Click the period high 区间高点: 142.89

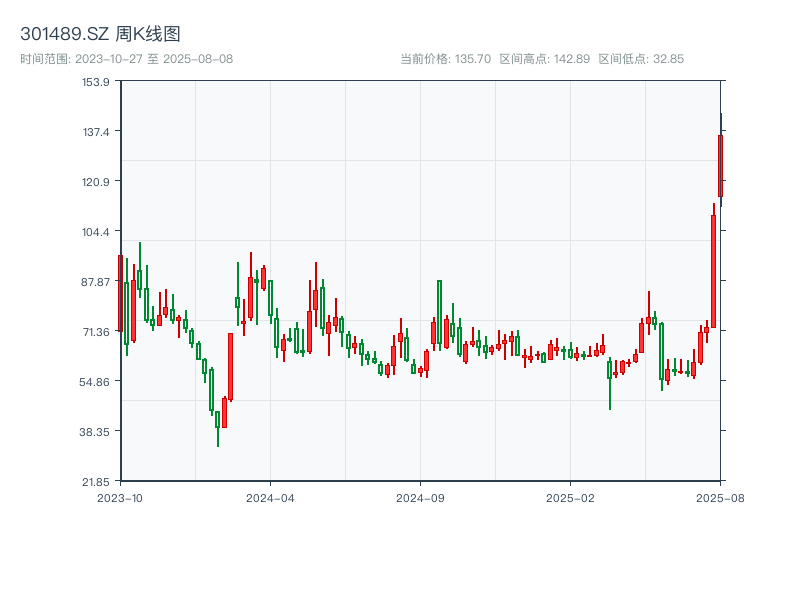click(544, 59)
